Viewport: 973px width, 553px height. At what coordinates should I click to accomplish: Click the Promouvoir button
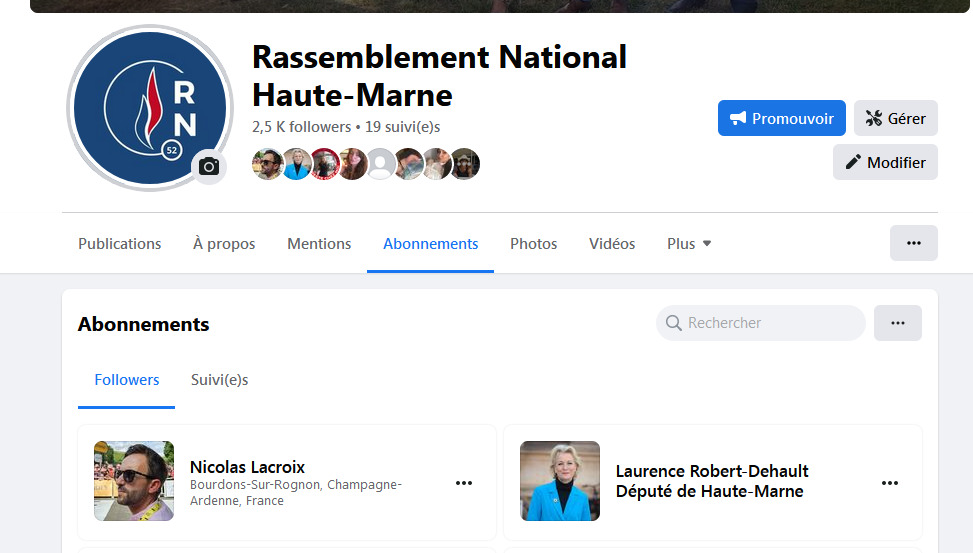pyautogui.click(x=781, y=118)
